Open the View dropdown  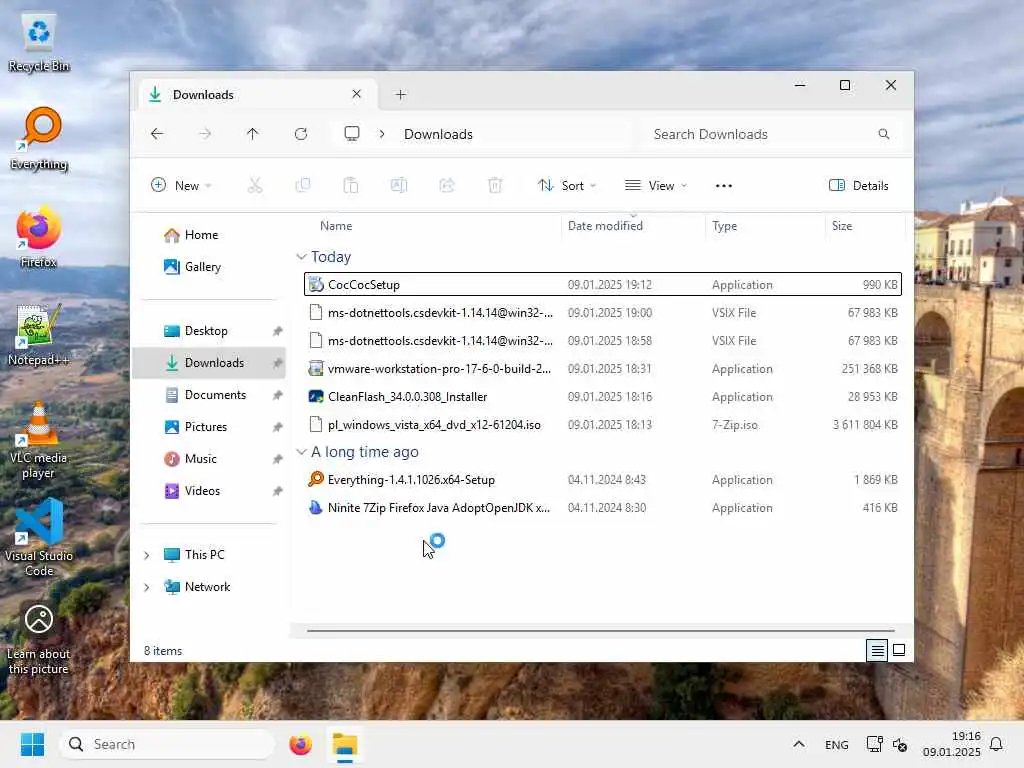[x=656, y=185]
